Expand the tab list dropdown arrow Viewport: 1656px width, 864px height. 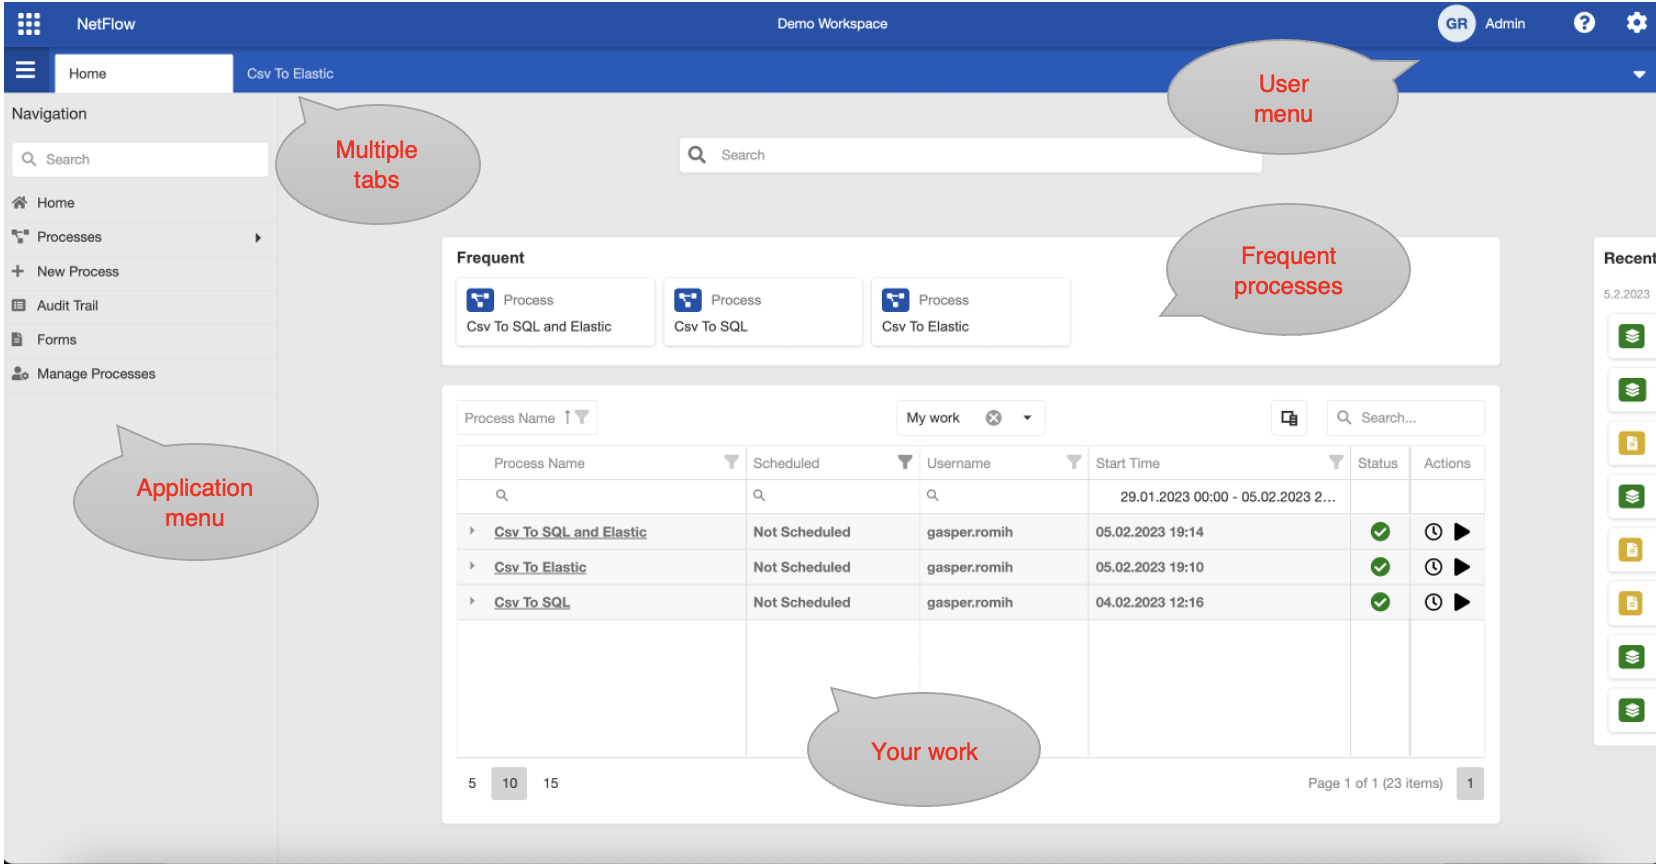[x=1638, y=74]
